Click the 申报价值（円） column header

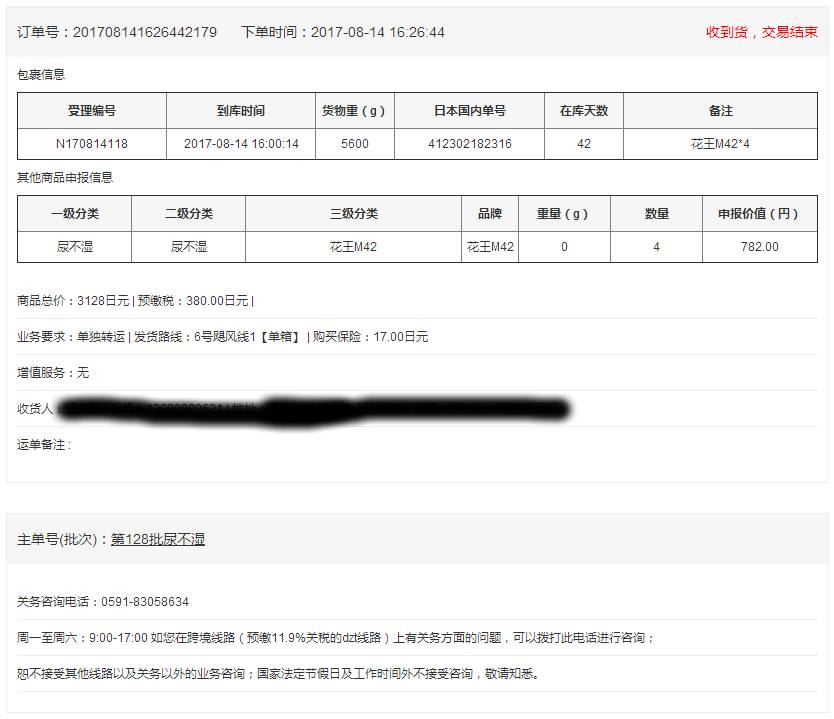click(759, 214)
